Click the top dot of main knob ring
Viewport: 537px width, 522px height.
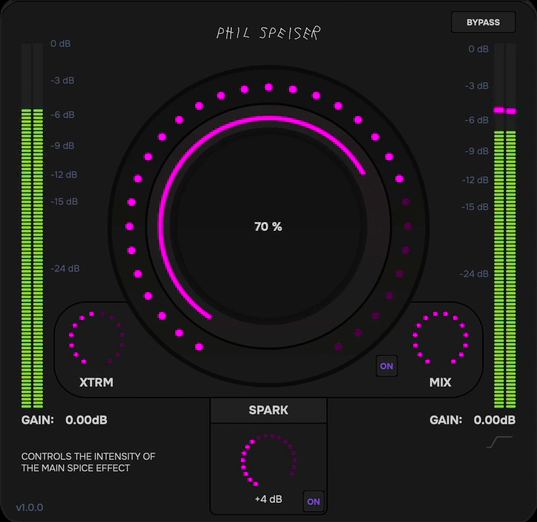point(268,87)
